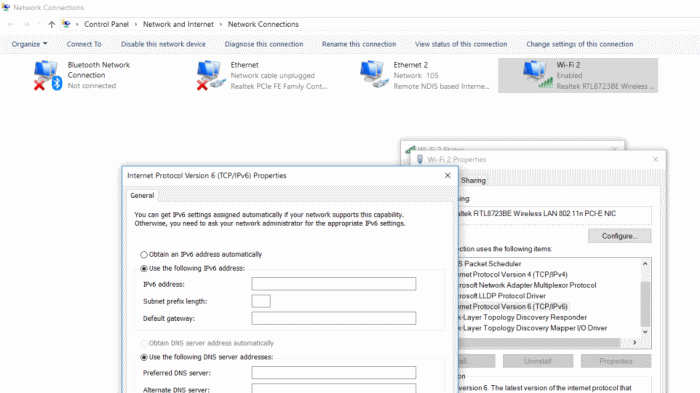Image resolution: width=700 pixels, height=393 pixels.
Task: Click the Up arrow navigation button
Action: [51, 24]
